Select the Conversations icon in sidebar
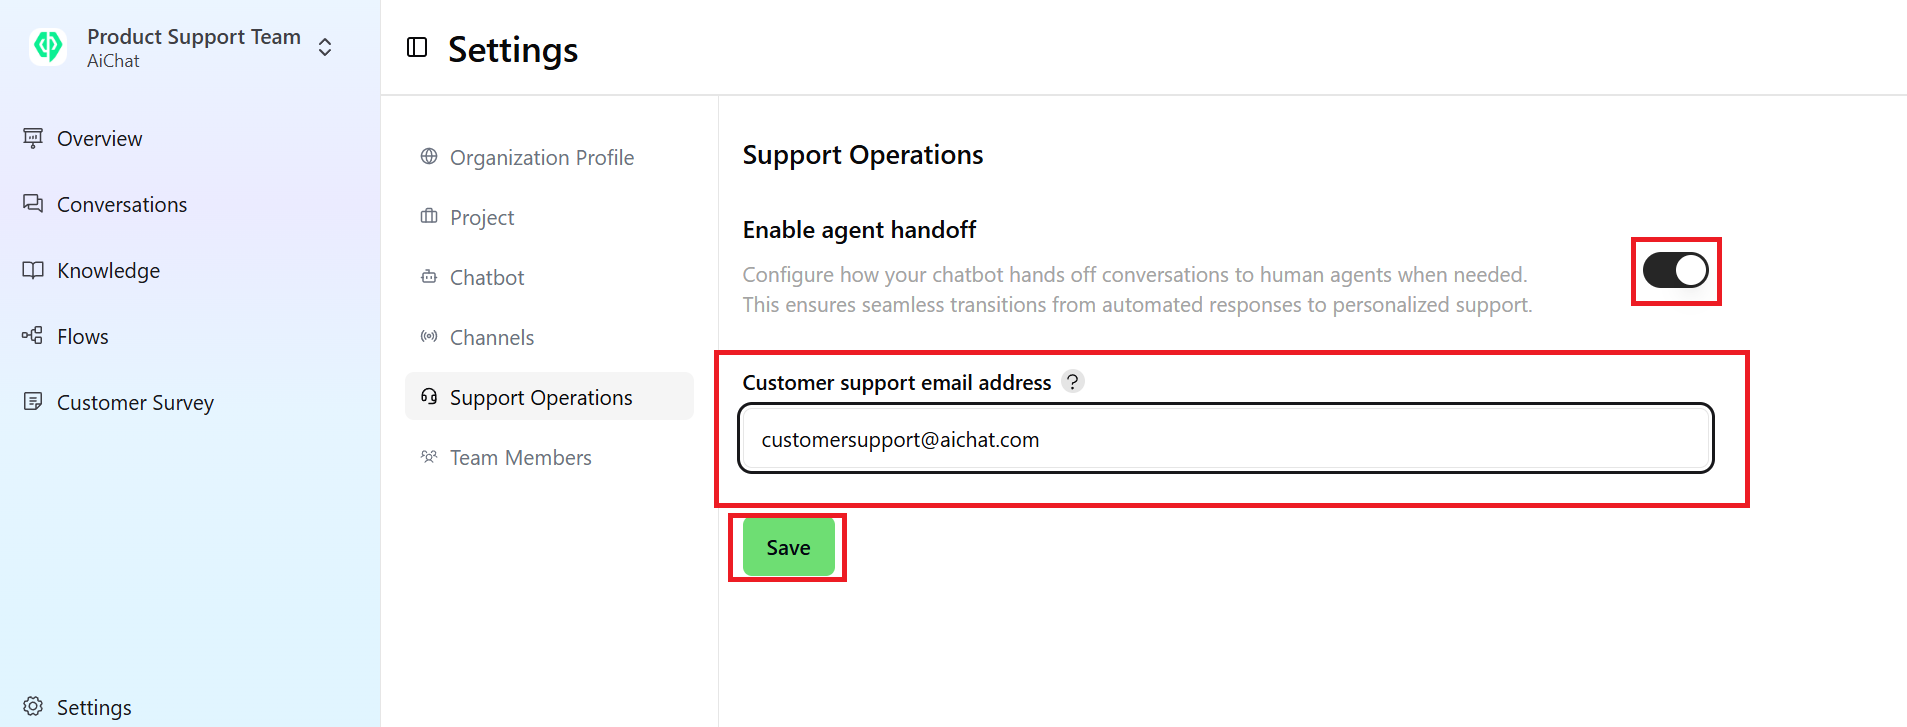 33,203
